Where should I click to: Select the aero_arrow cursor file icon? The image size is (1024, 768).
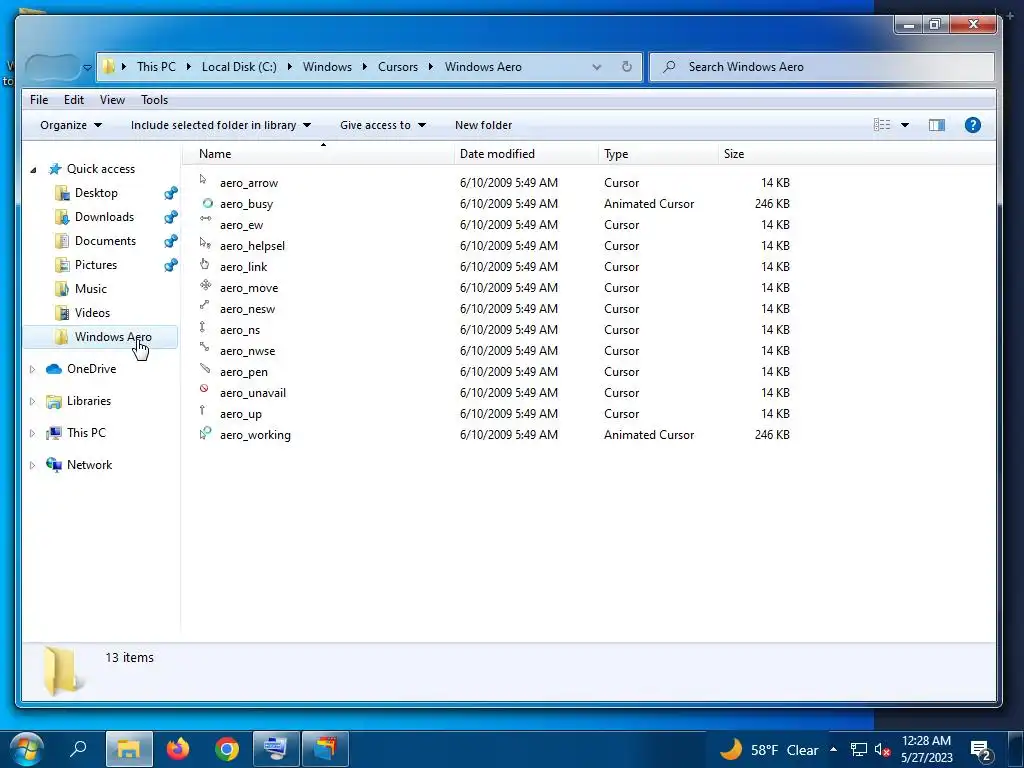pyautogui.click(x=204, y=180)
